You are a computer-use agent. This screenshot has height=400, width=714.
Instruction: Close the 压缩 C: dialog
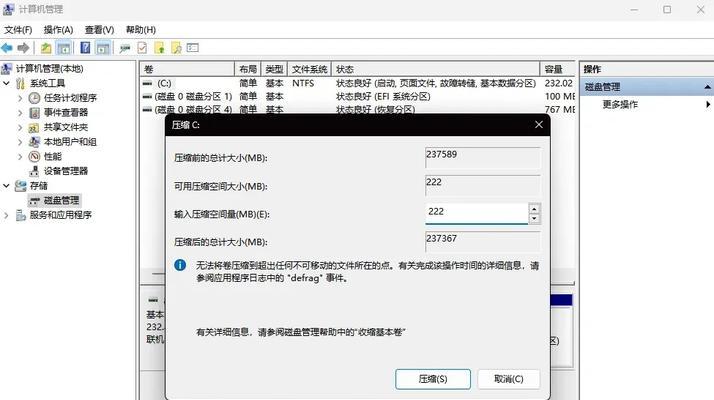coord(539,125)
